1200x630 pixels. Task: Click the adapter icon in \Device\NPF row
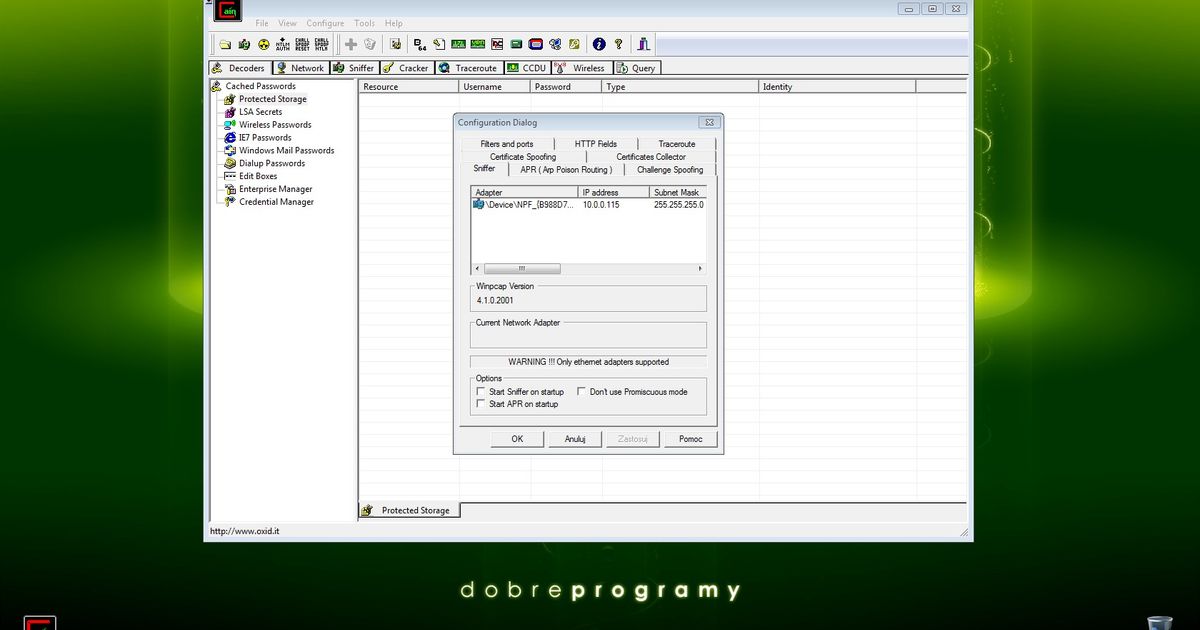(478, 204)
